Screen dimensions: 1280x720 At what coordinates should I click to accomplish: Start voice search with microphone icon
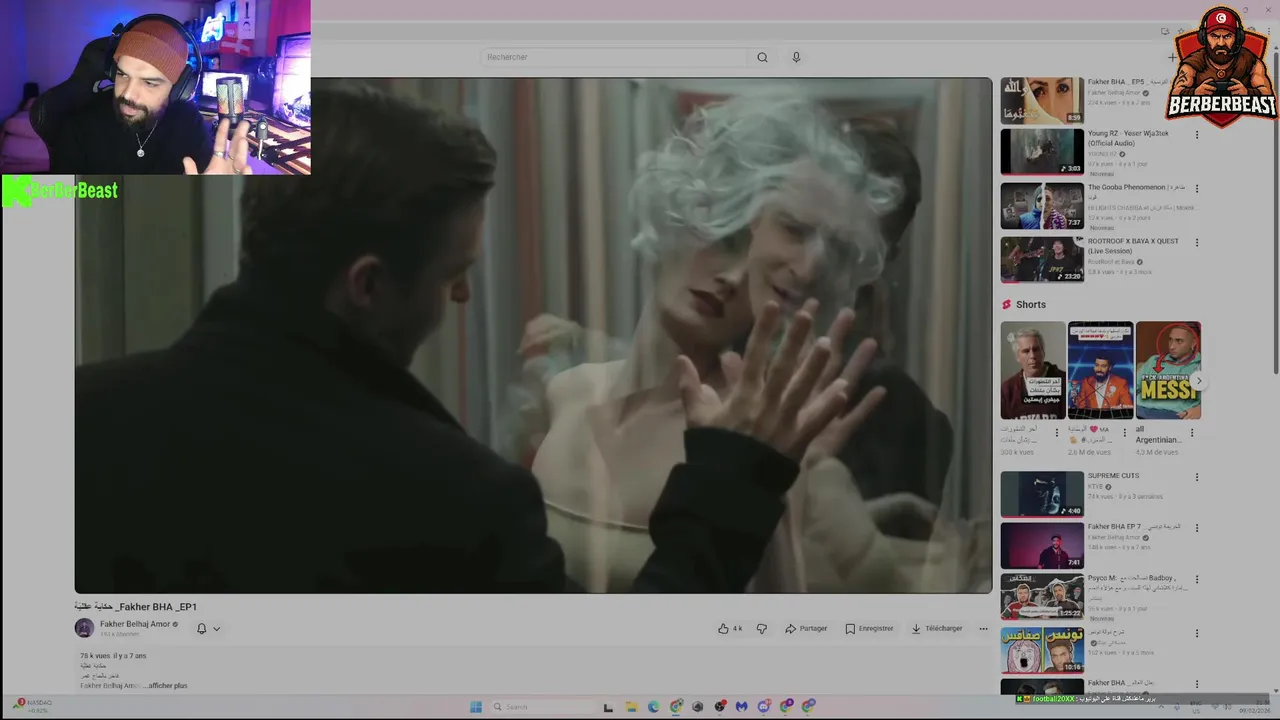tap(796, 57)
